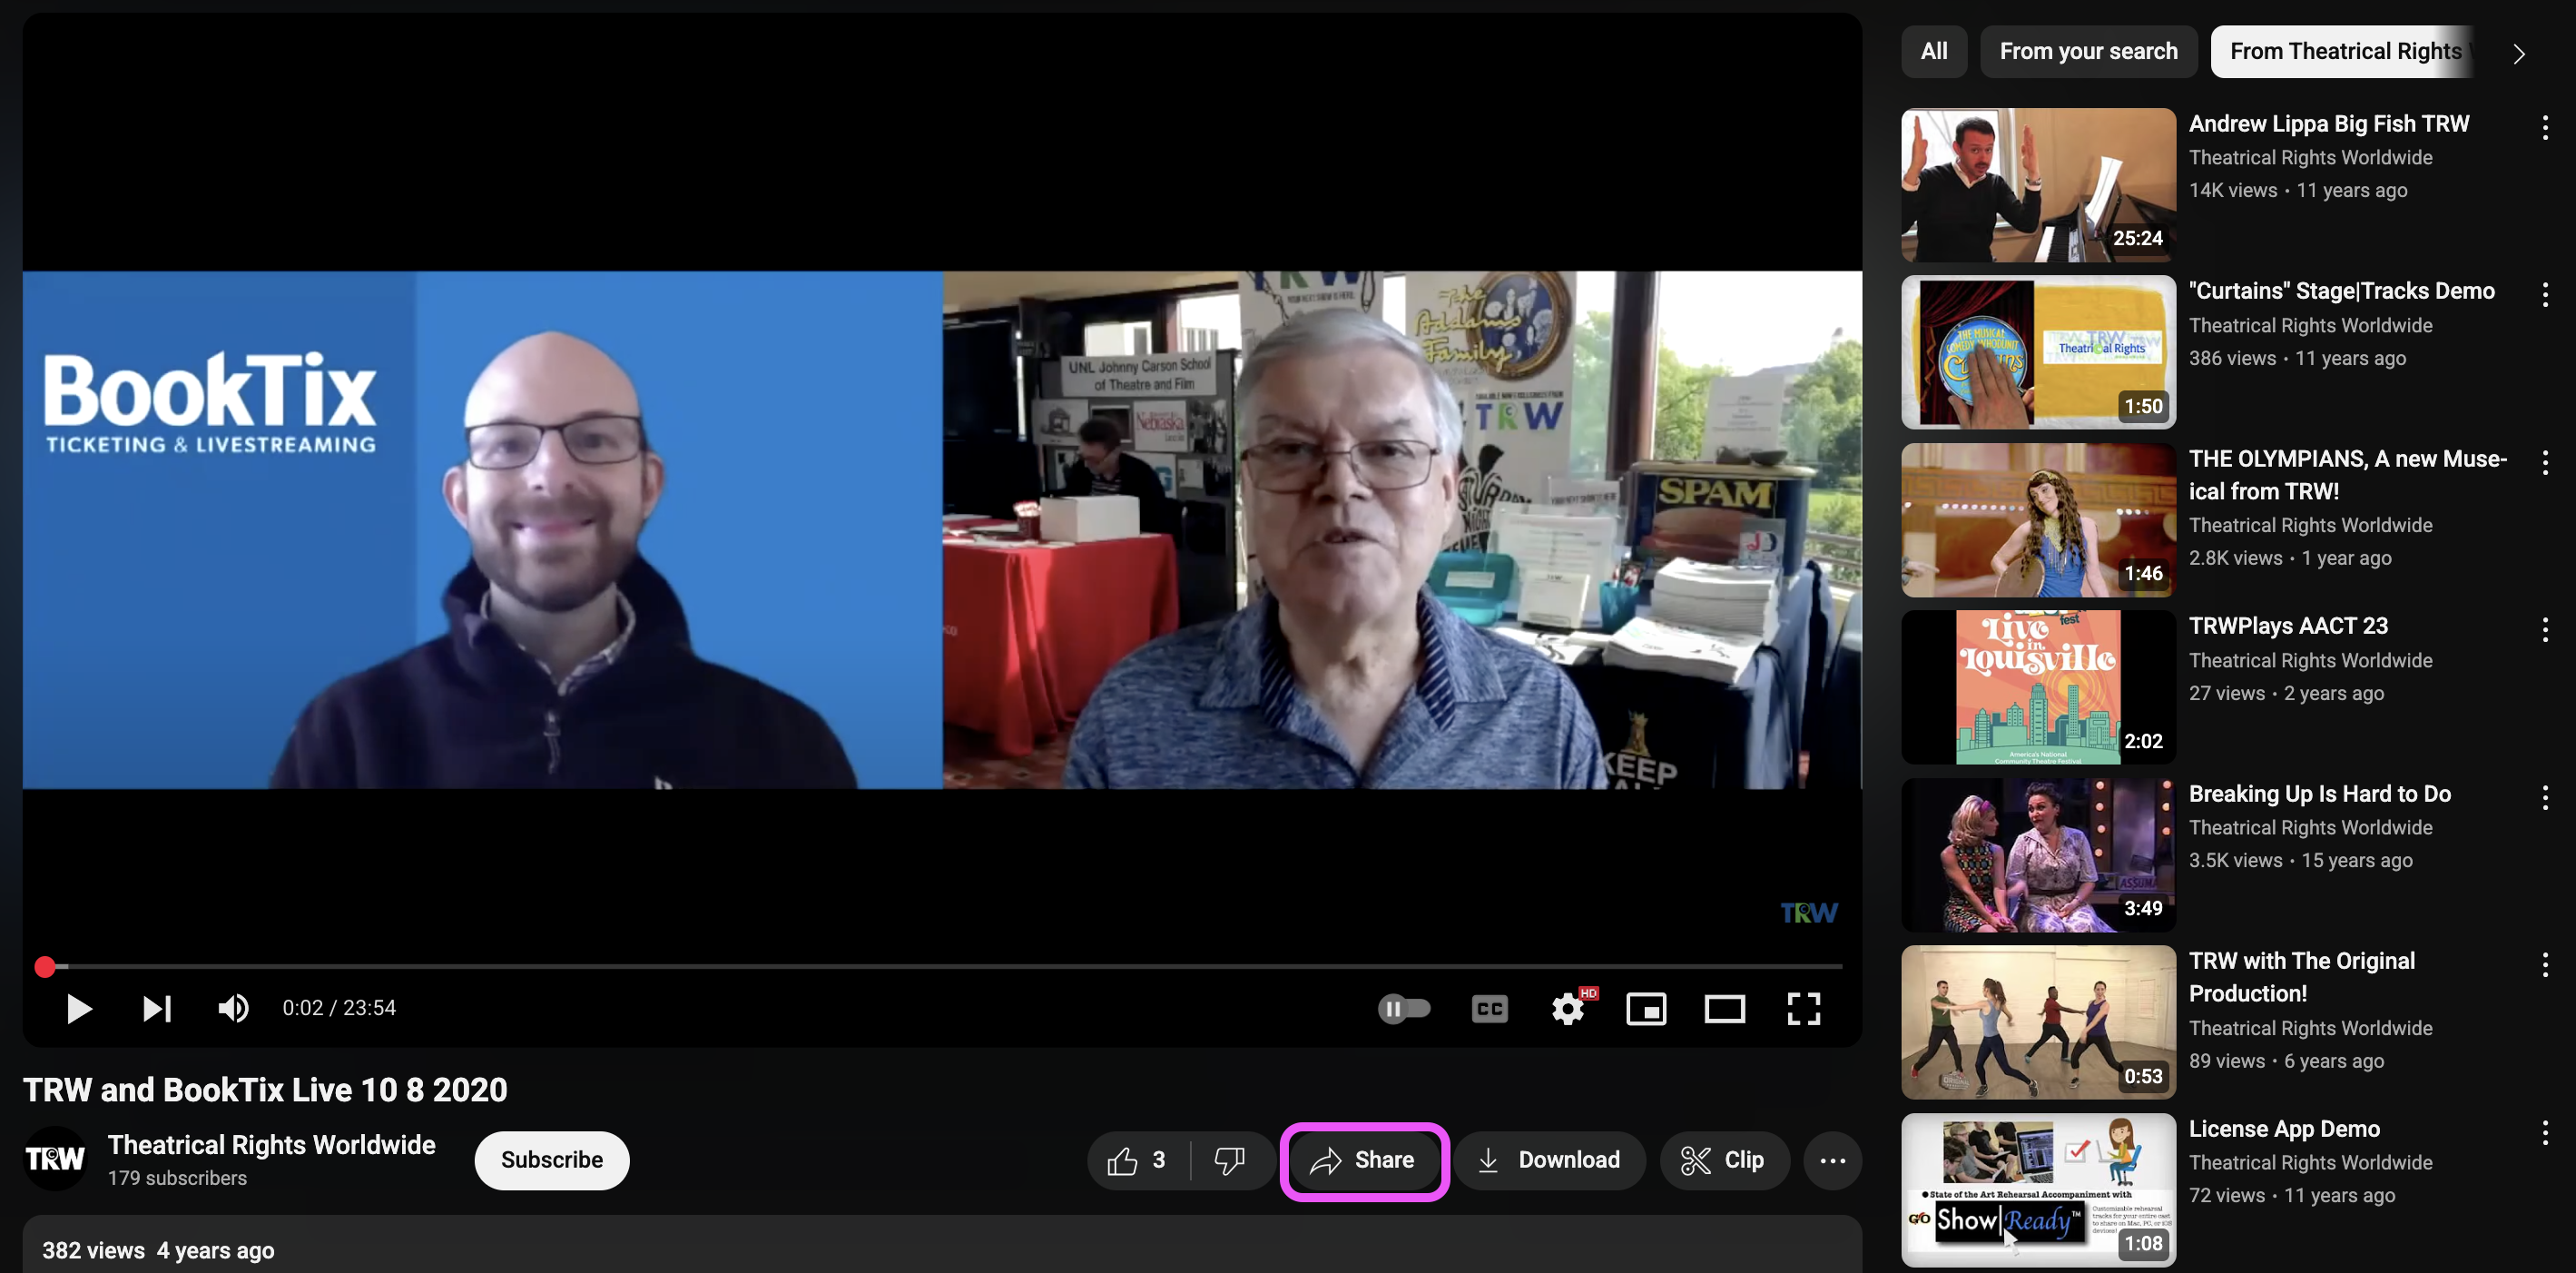
Task: Mute the video volume speaker icon
Action: (233, 1008)
